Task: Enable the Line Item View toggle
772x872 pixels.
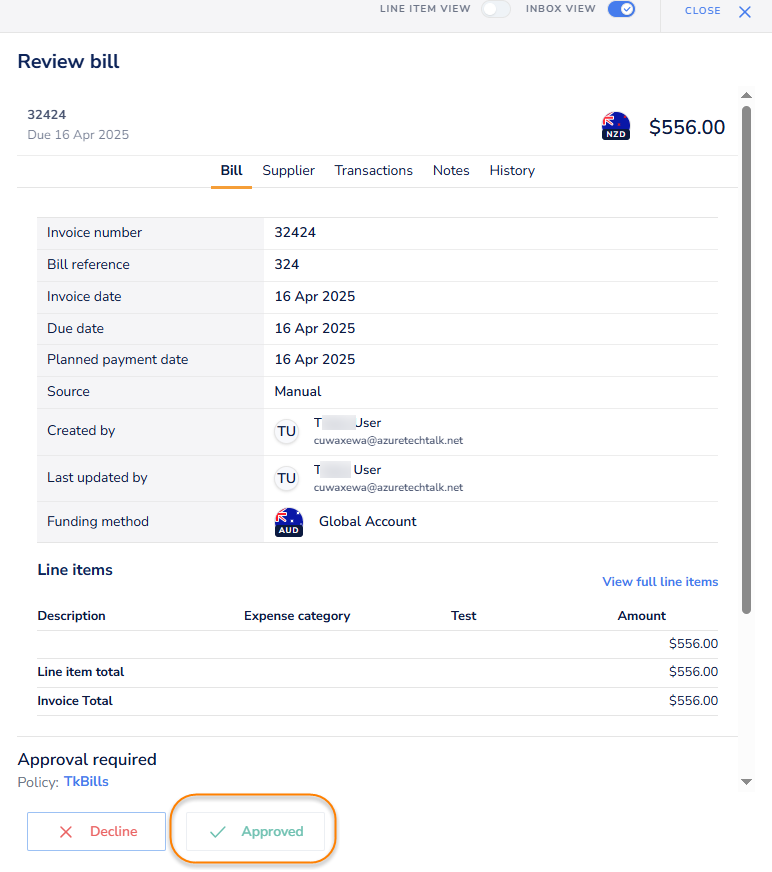Action: click(x=496, y=9)
